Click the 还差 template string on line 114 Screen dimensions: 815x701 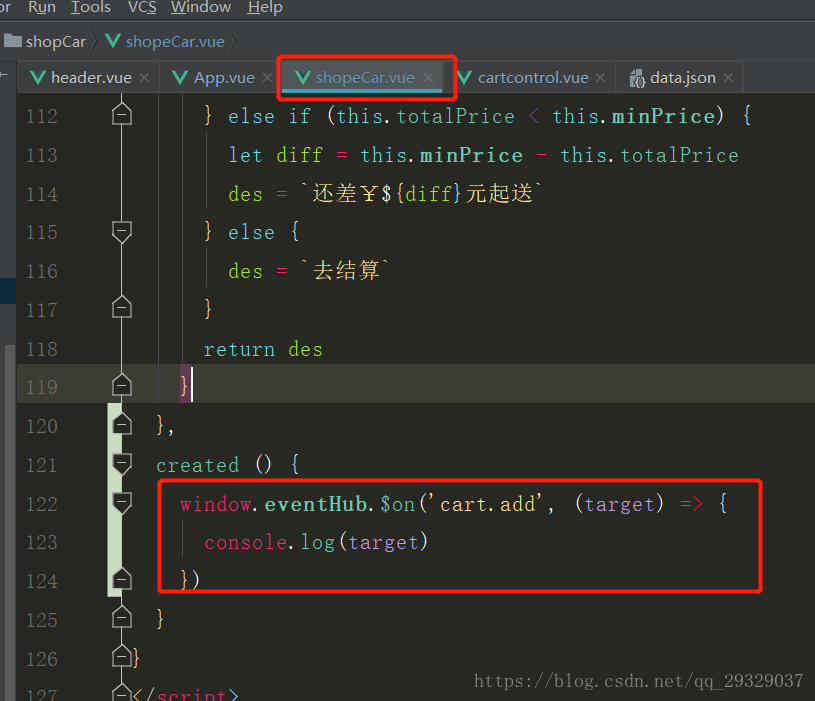point(422,193)
